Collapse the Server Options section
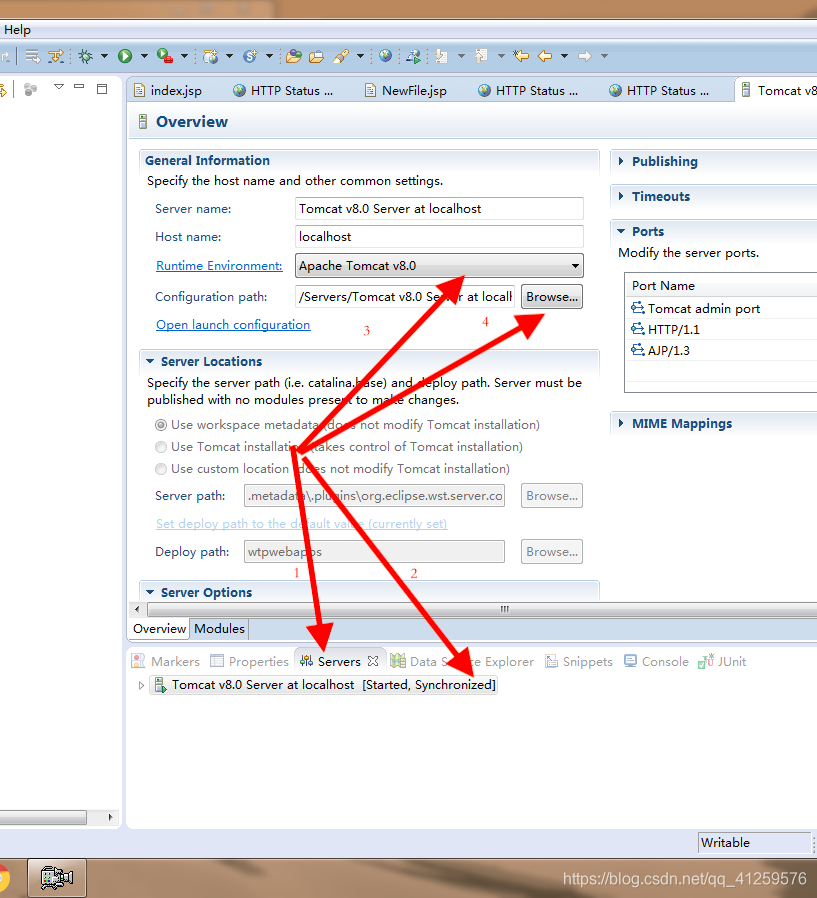 coord(150,592)
